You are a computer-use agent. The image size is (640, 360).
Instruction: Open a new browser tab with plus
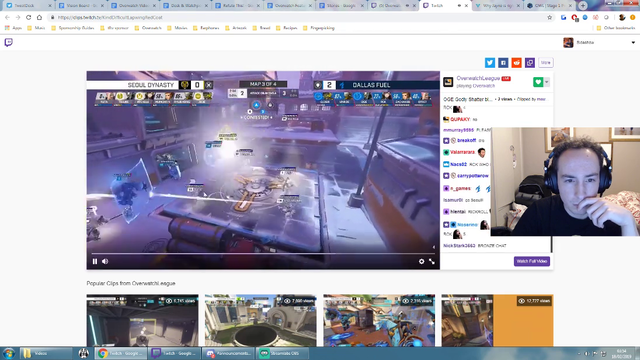[x=583, y=5]
